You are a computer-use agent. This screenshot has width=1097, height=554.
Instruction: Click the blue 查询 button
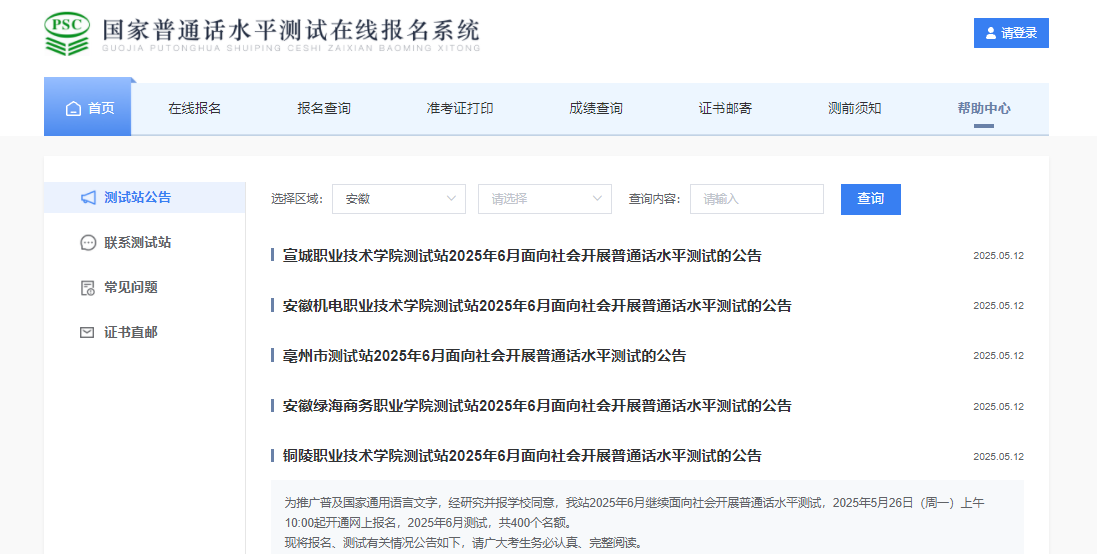point(870,199)
